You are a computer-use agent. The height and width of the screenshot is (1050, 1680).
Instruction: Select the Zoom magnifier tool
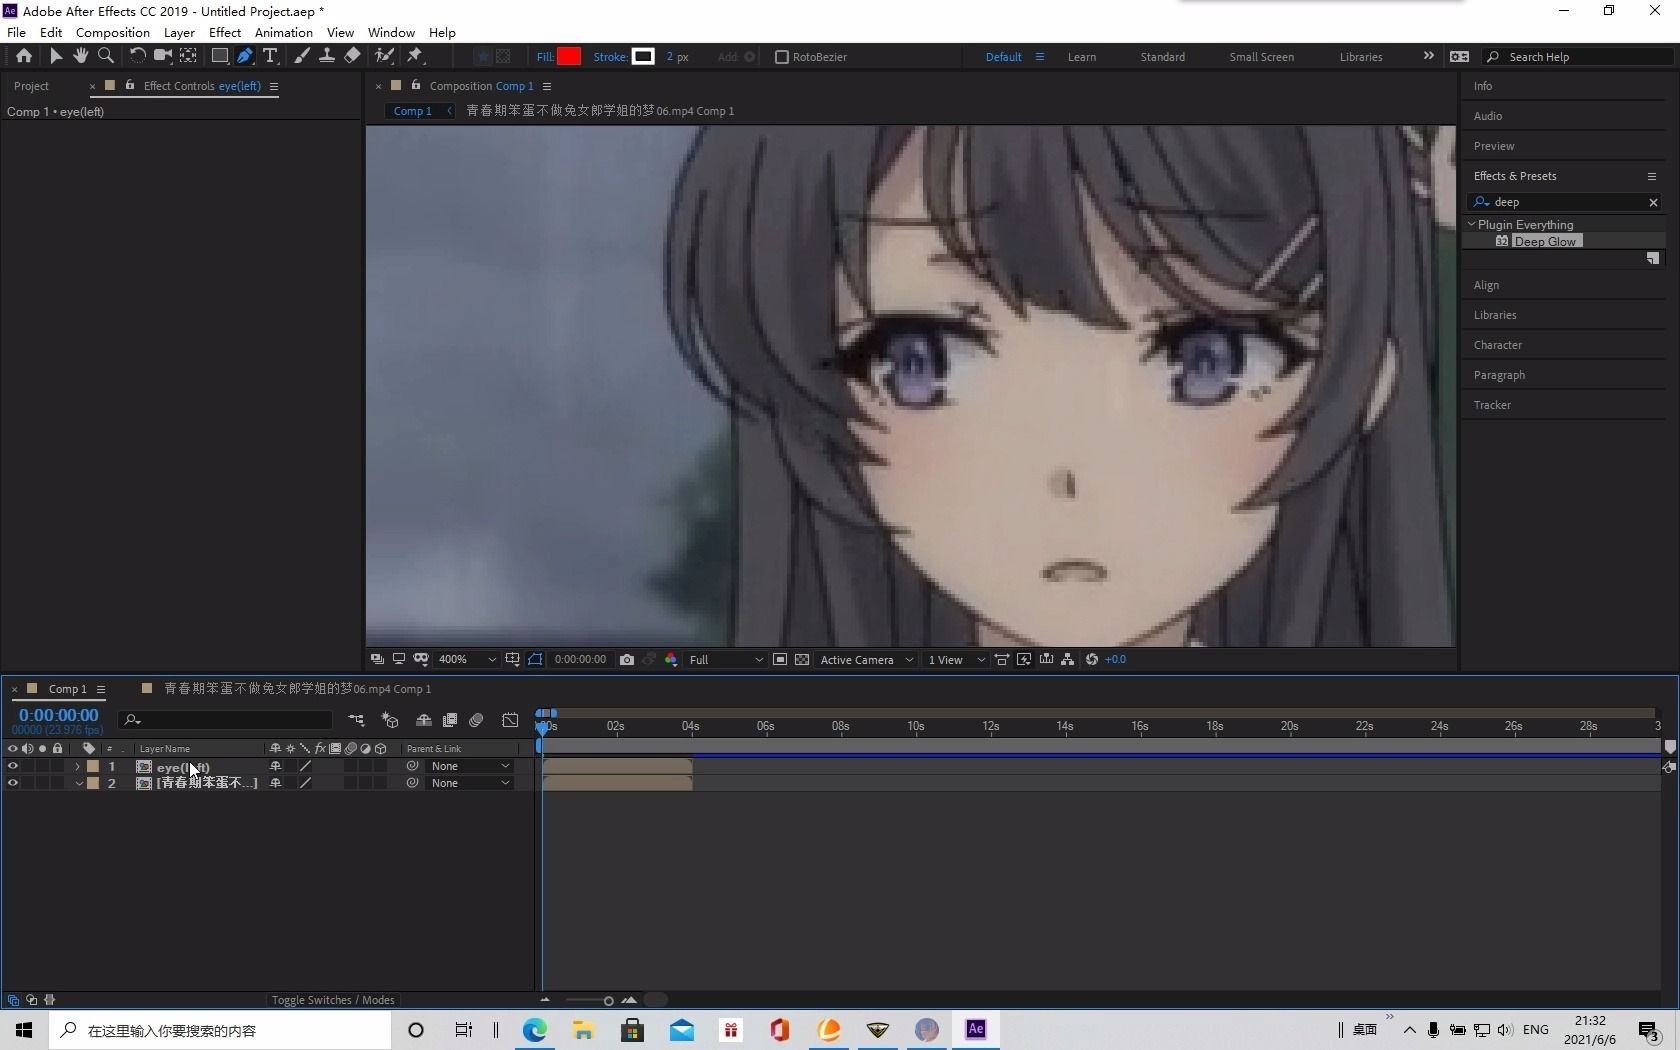click(105, 56)
